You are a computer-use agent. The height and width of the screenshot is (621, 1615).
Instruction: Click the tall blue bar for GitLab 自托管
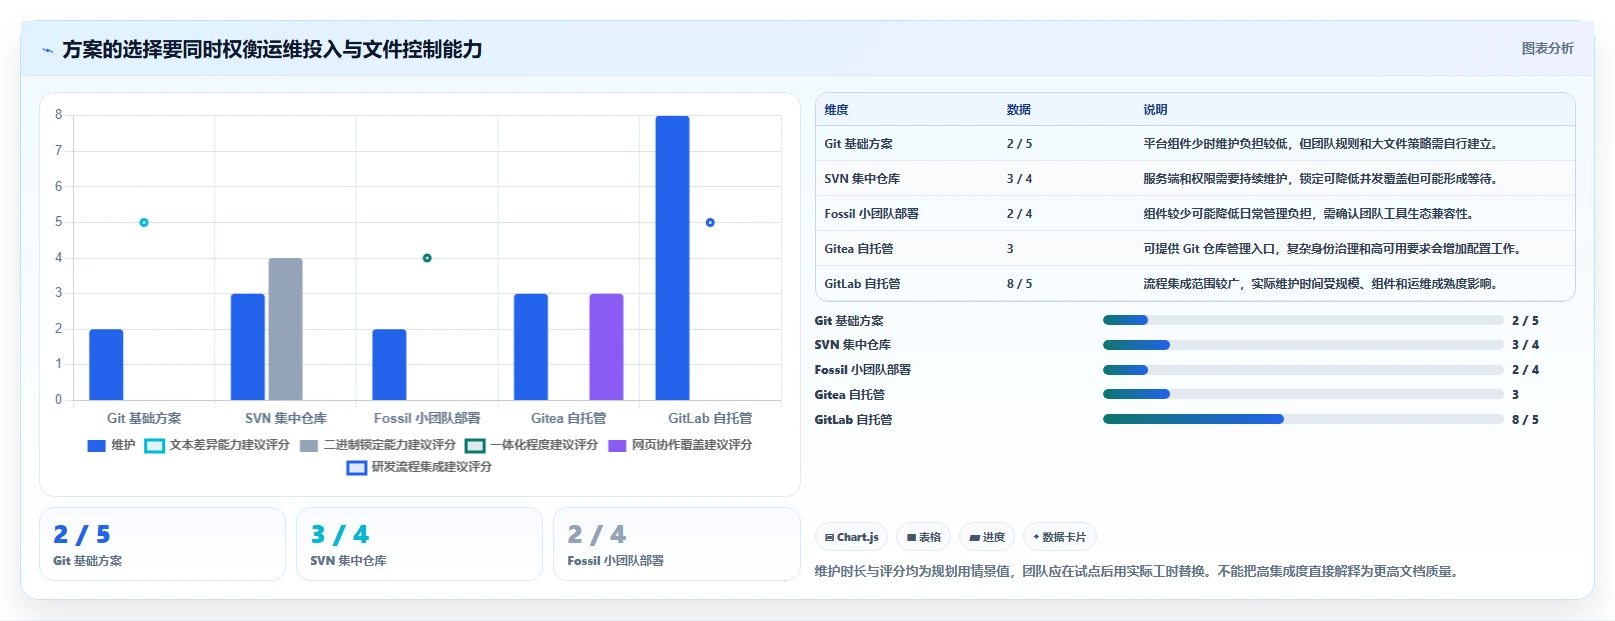tap(672, 258)
